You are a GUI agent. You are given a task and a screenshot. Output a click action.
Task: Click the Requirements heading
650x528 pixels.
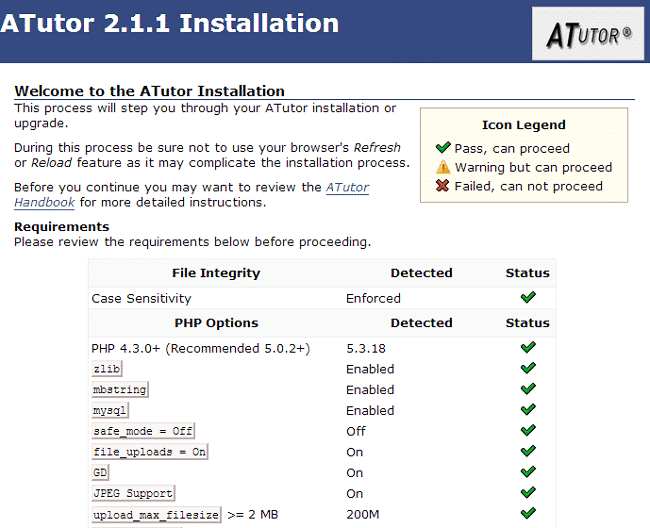click(x=62, y=227)
